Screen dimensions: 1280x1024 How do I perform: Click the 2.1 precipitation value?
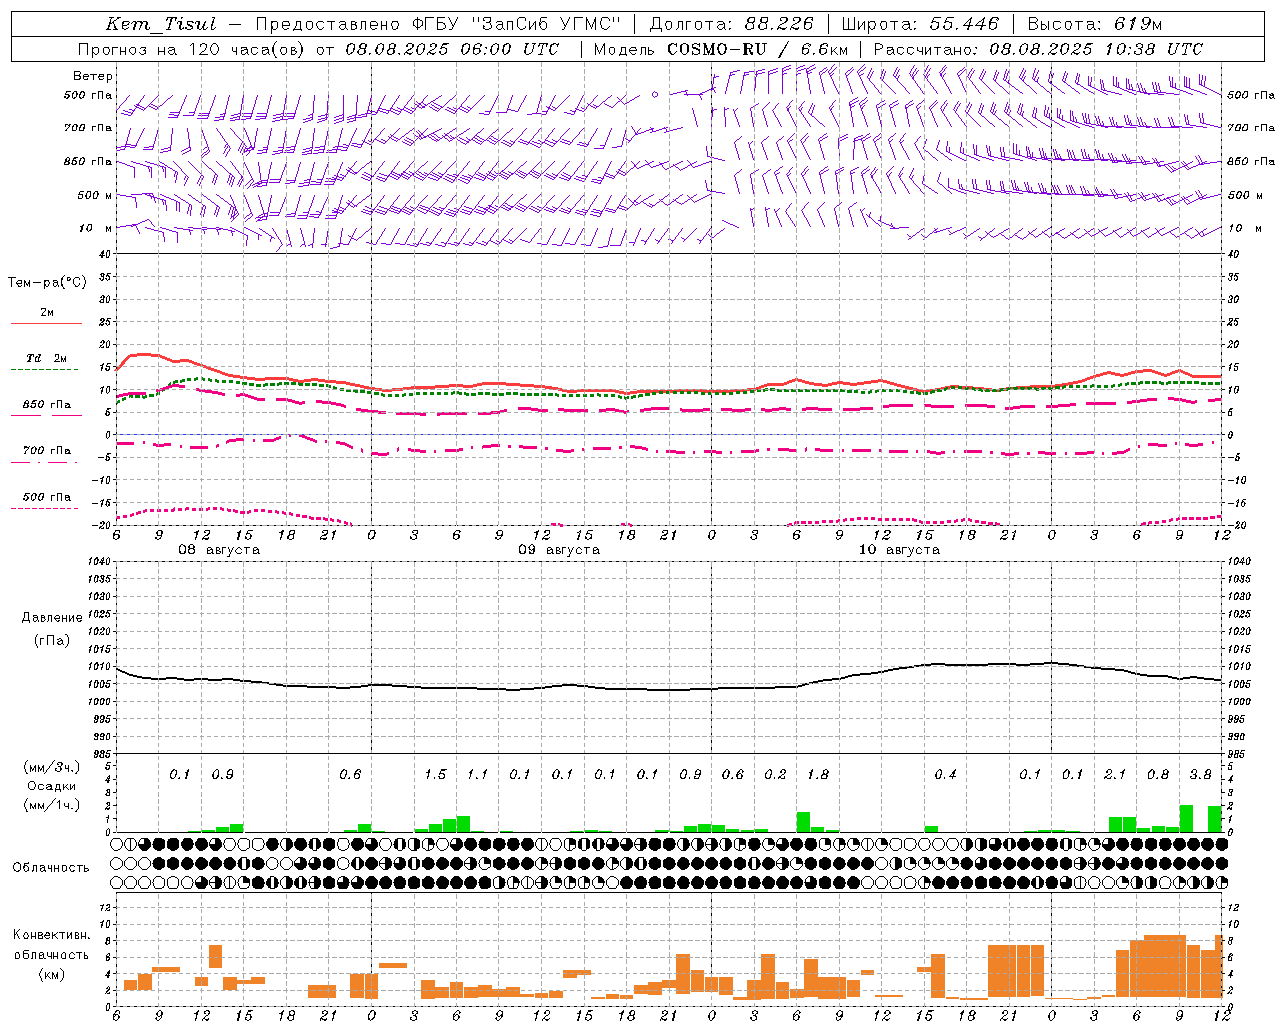click(x=1115, y=775)
